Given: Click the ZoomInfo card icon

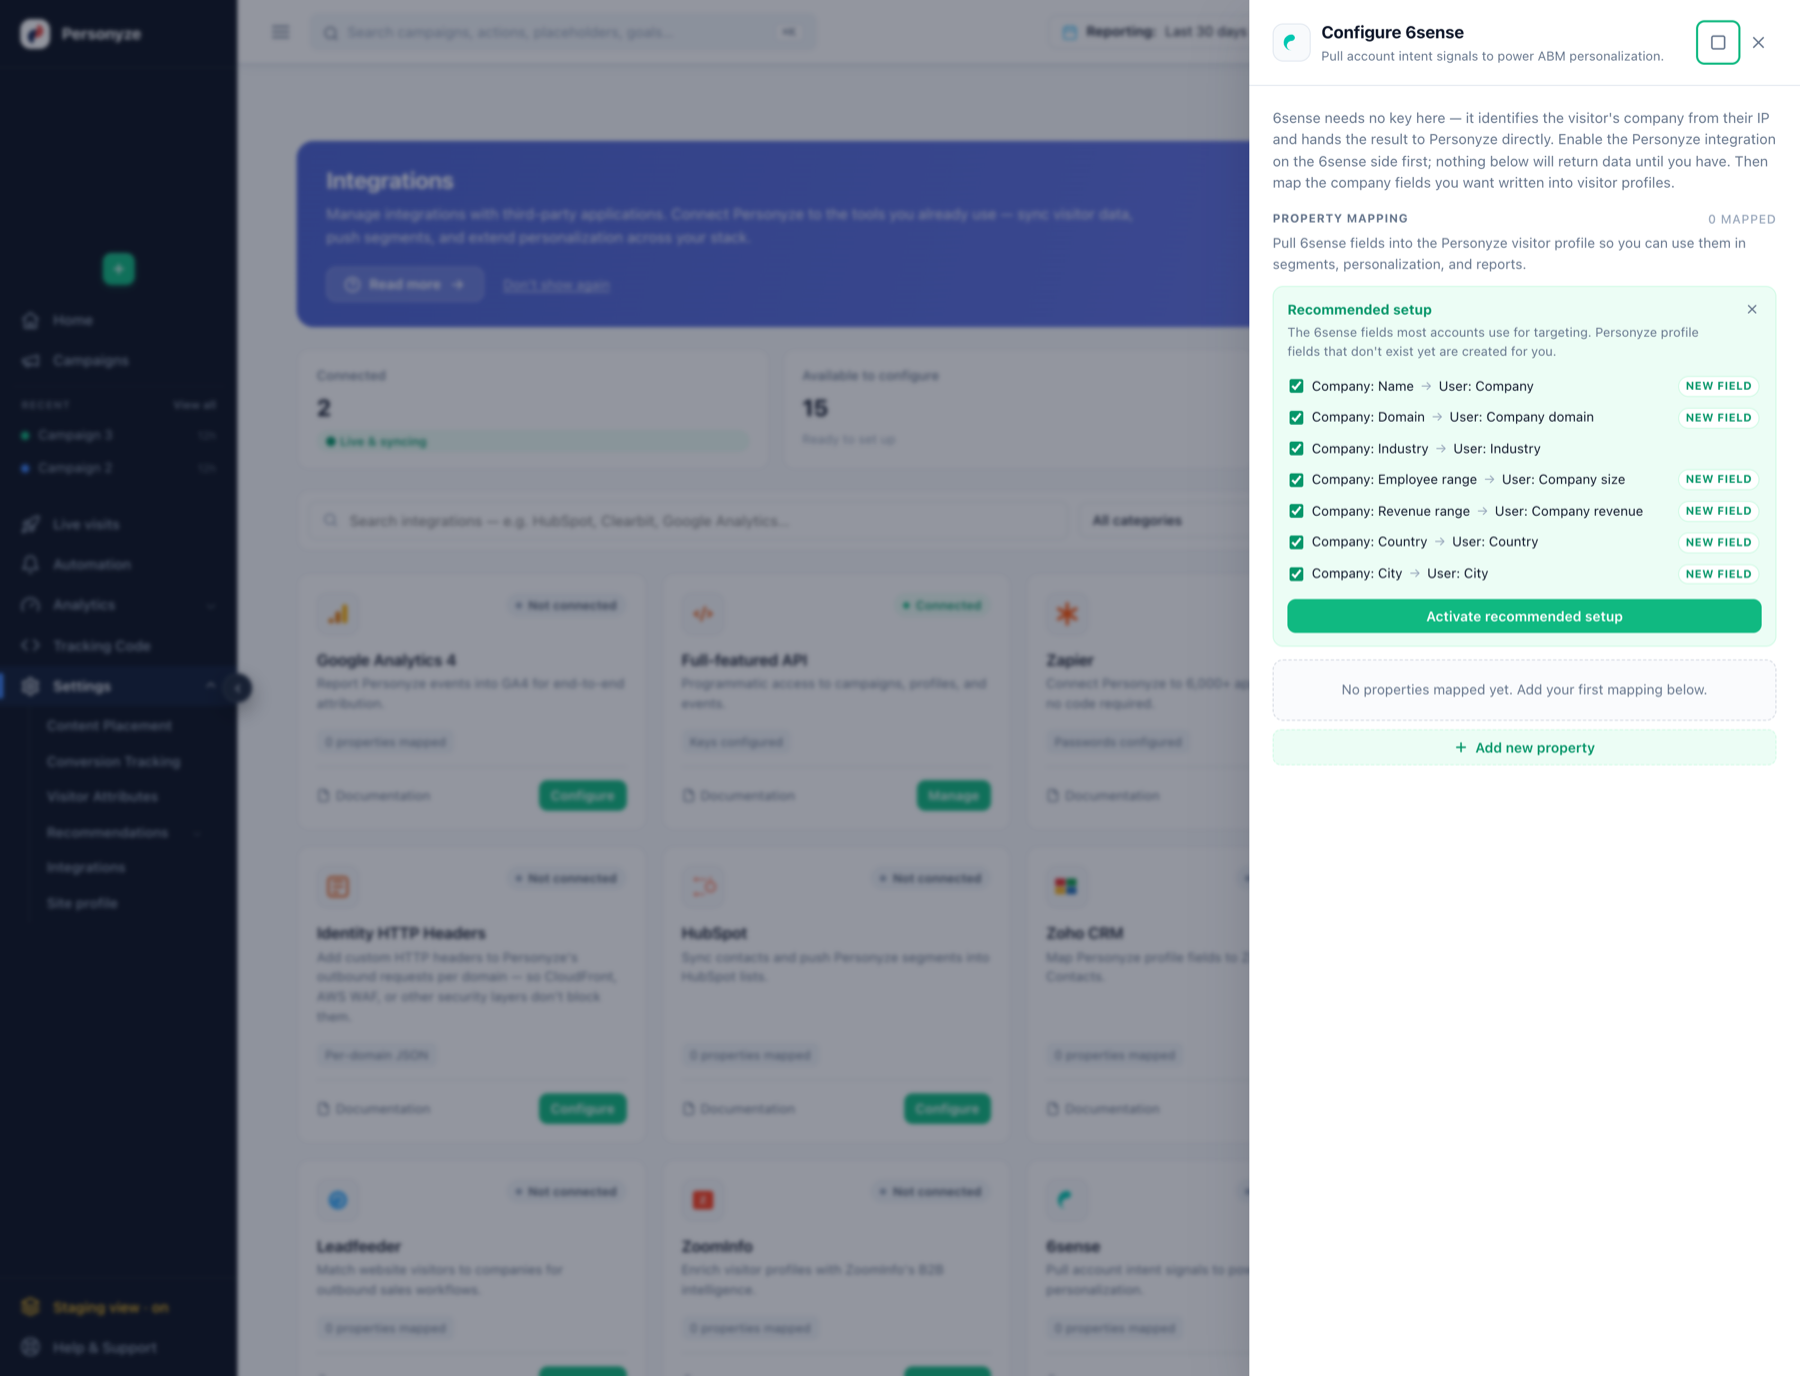Looking at the screenshot, I should tap(703, 1199).
